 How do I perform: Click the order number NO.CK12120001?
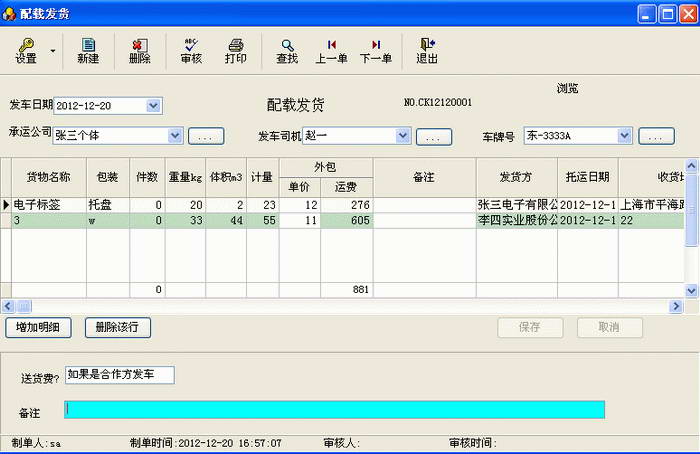(x=438, y=103)
